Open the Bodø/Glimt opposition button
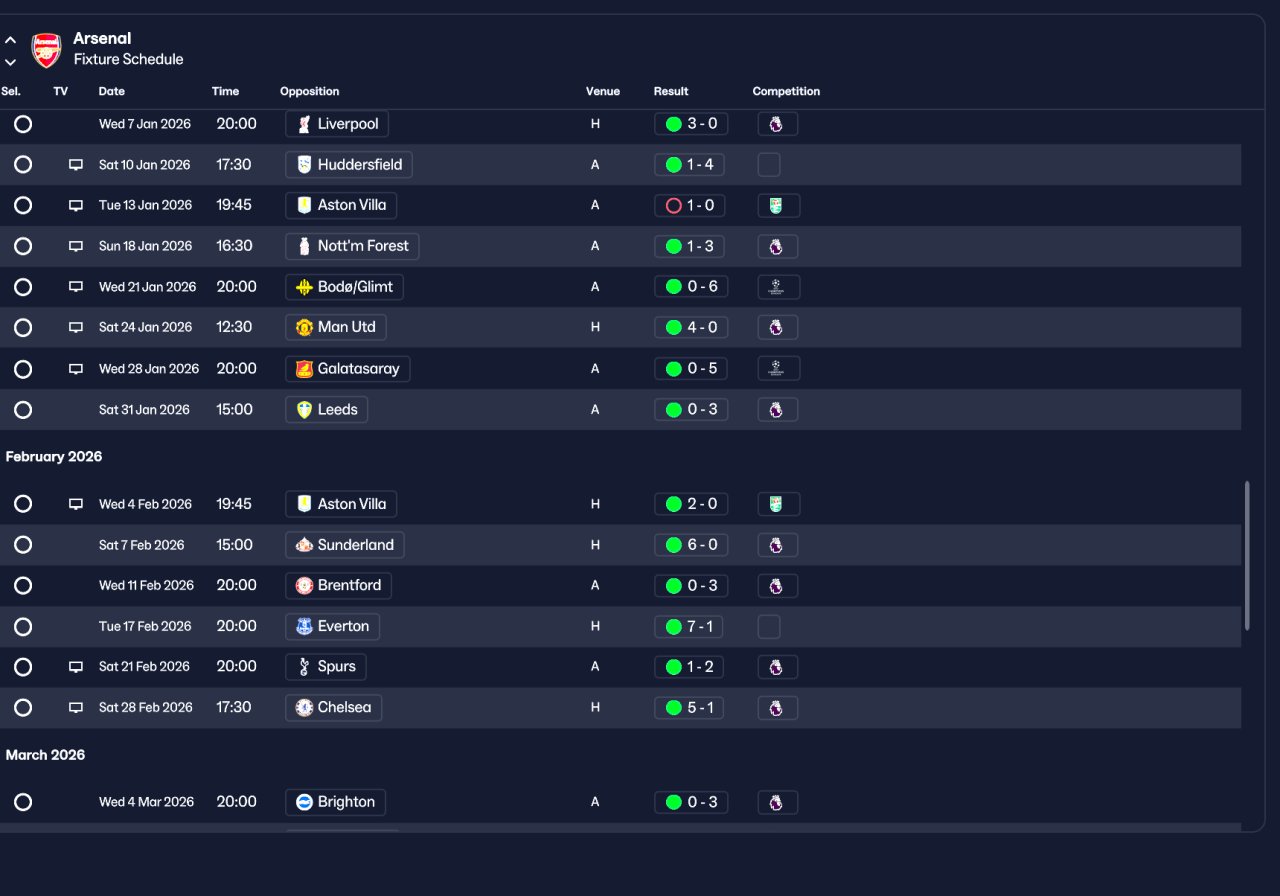The height and width of the screenshot is (896, 1280). tap(344, 287)
